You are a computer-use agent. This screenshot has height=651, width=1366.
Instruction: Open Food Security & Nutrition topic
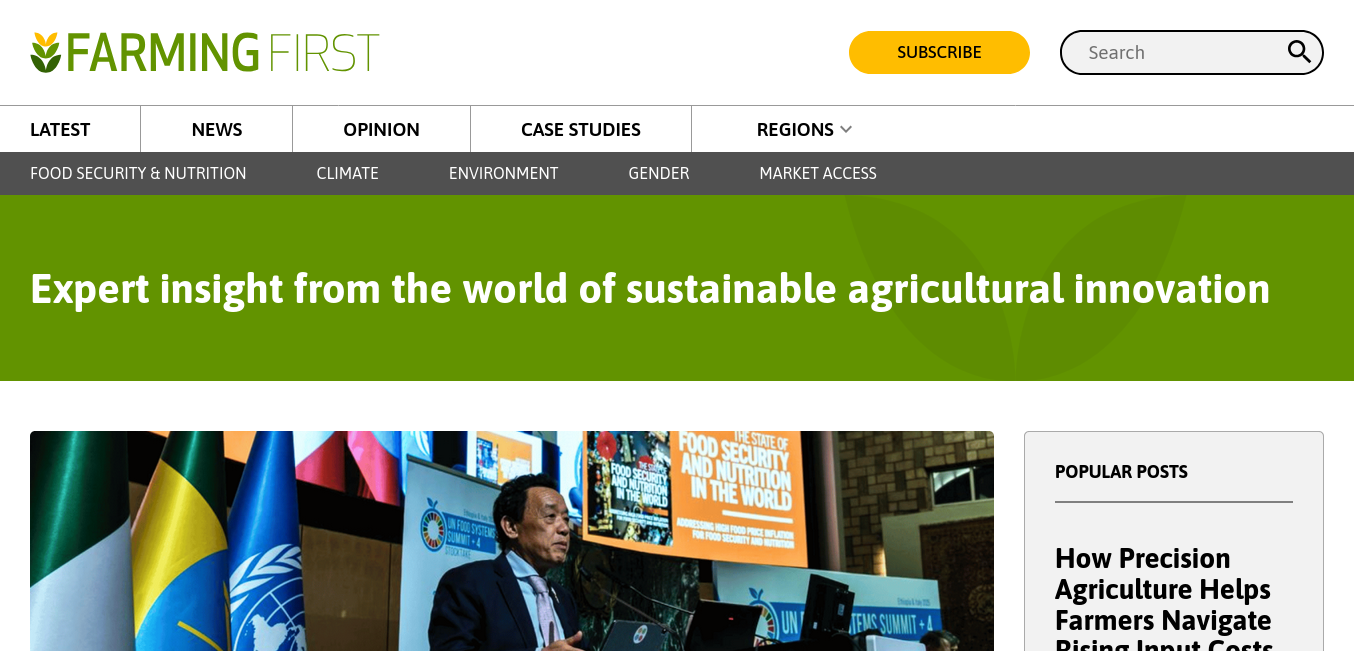(138, 173)
